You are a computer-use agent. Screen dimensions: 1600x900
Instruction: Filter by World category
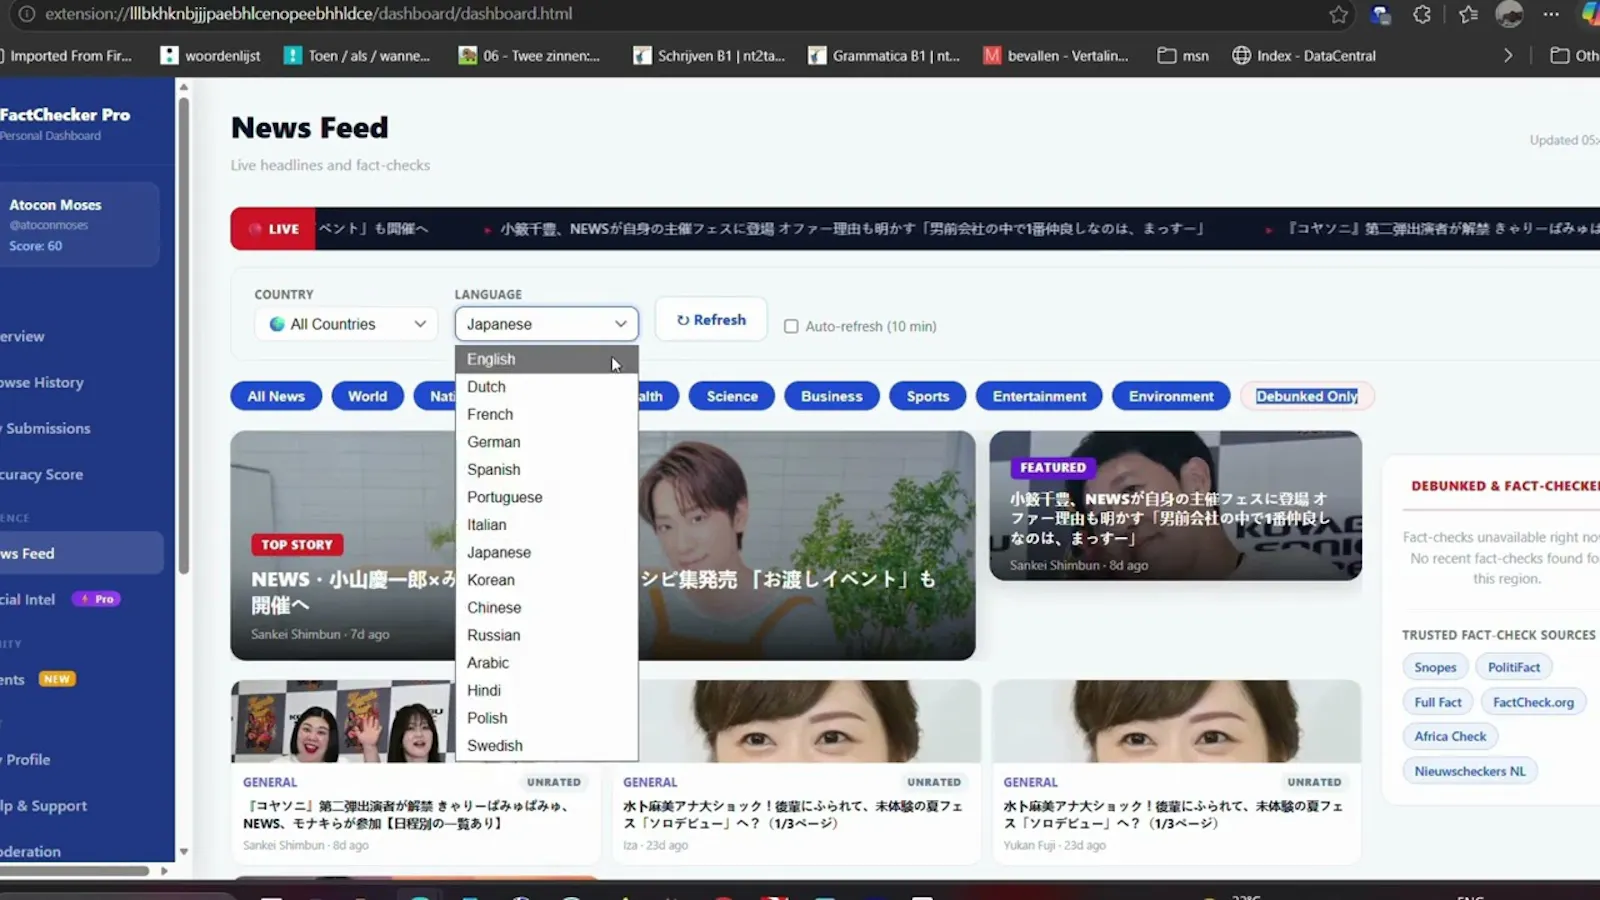point(368,396)
